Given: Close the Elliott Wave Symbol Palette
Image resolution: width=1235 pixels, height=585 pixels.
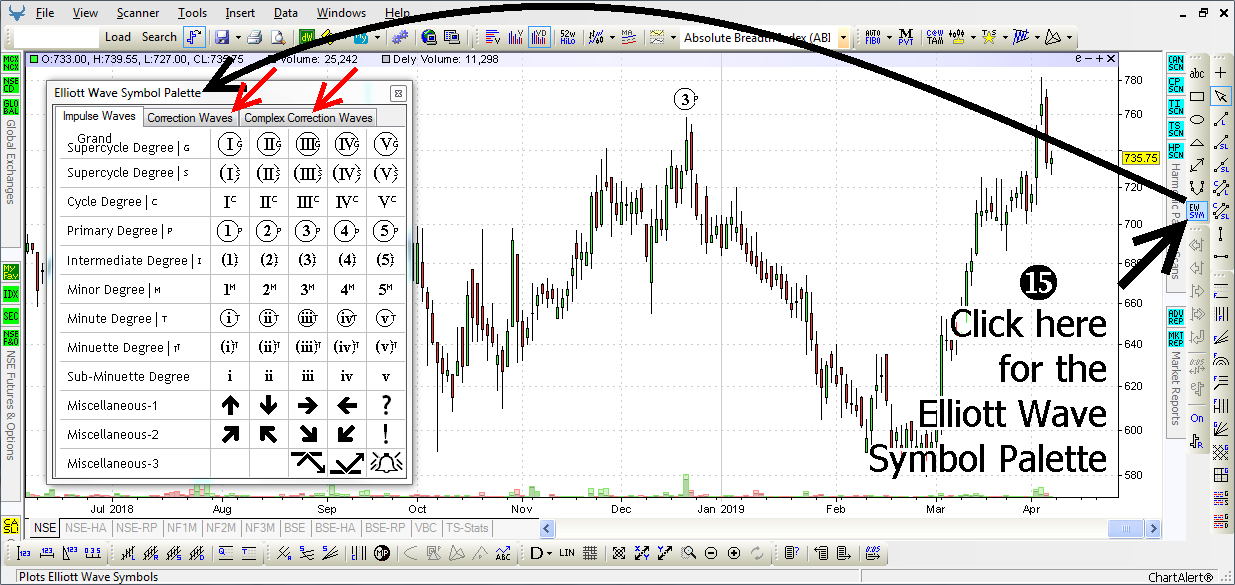Looking at the screenshot, I should [x=397, y=94].
